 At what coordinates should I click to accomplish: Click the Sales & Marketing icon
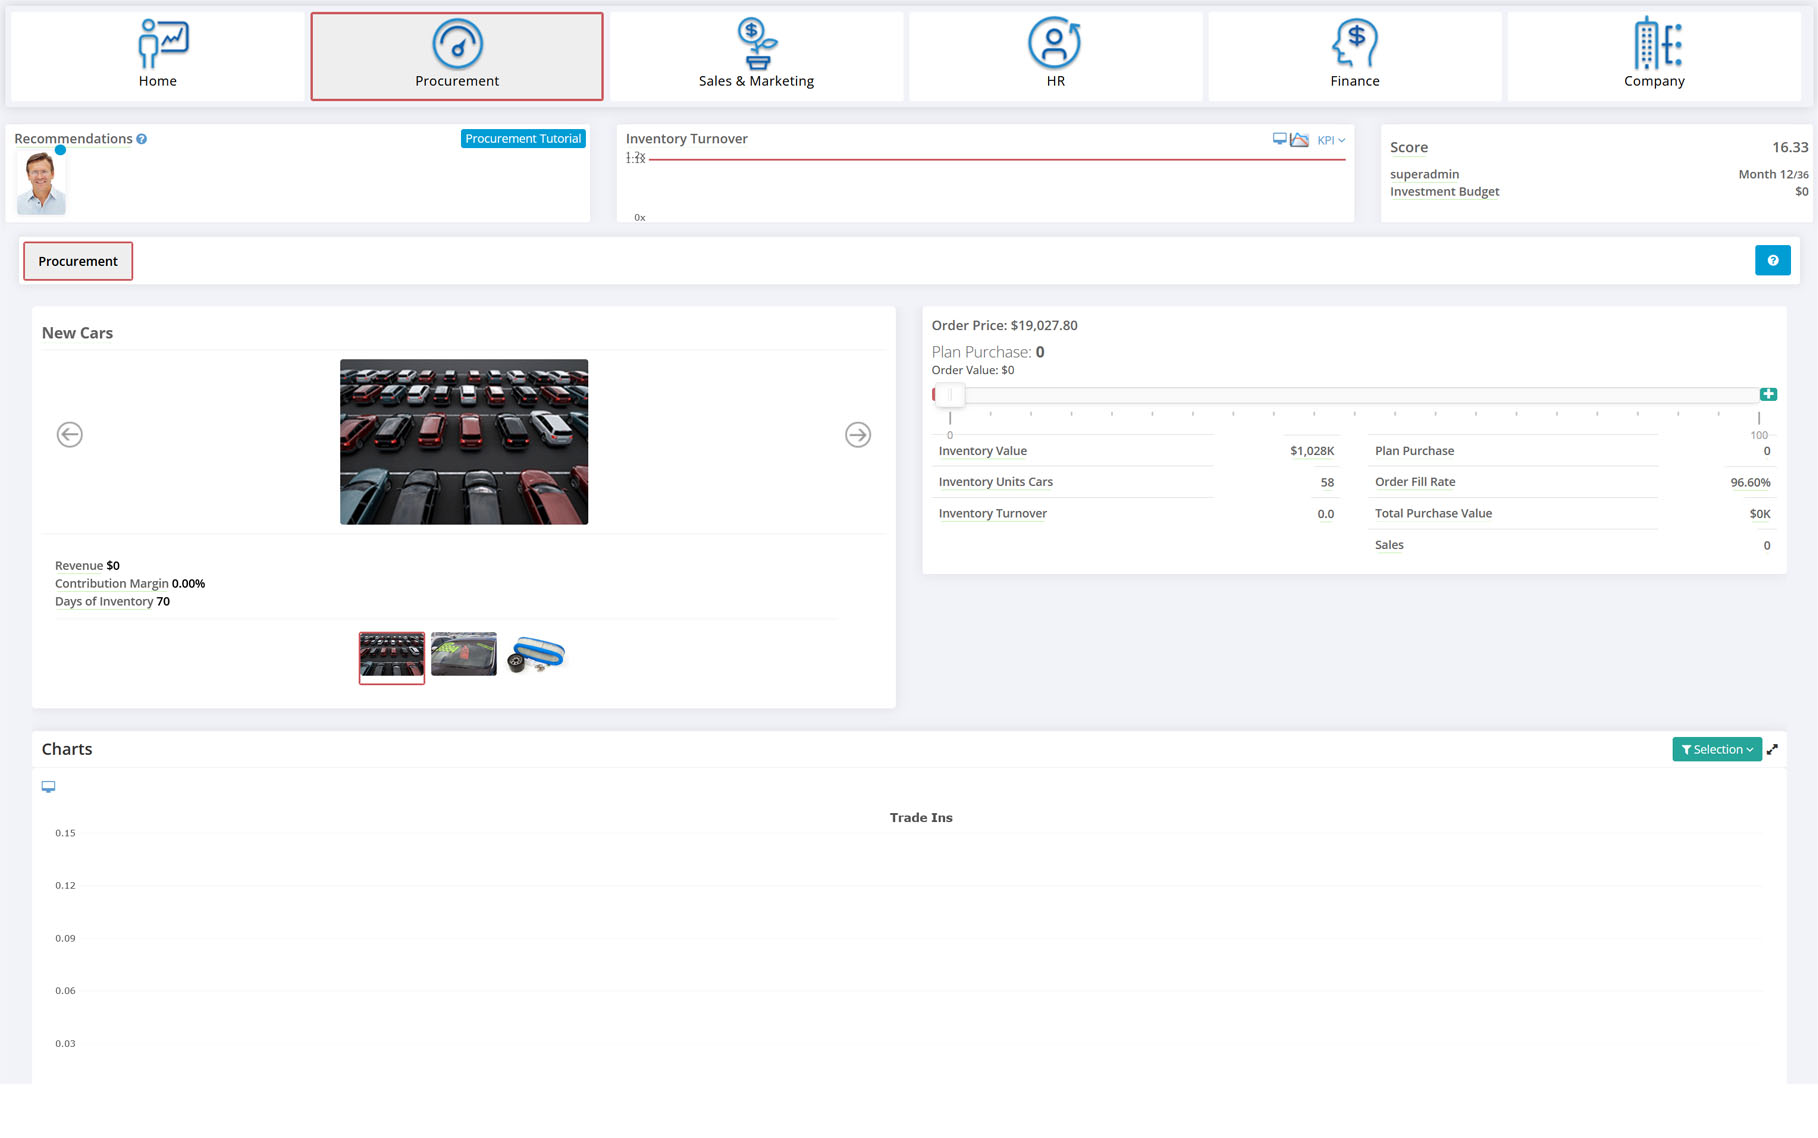[756, 44]
